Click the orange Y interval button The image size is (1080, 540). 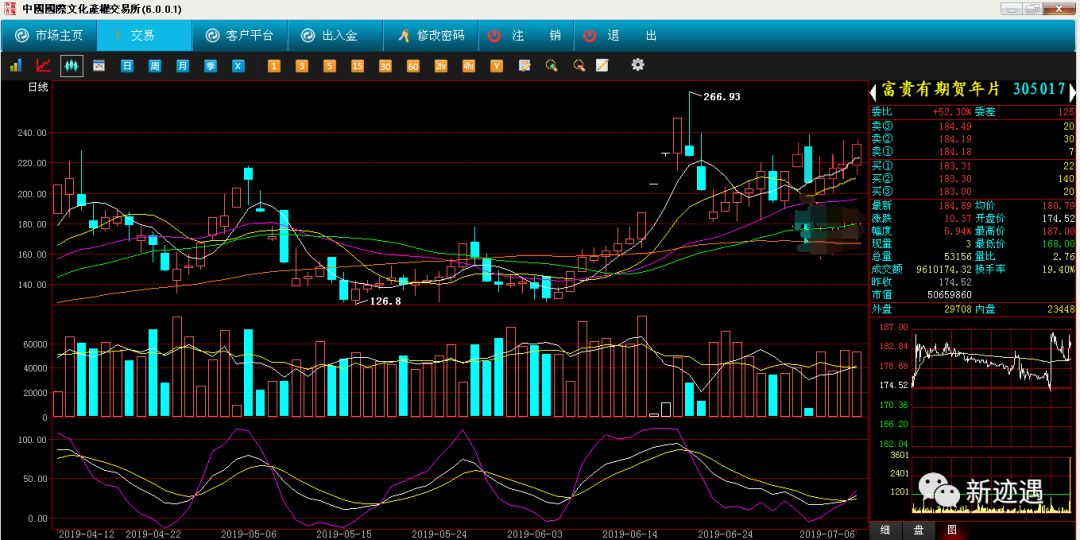pos(497,66)
